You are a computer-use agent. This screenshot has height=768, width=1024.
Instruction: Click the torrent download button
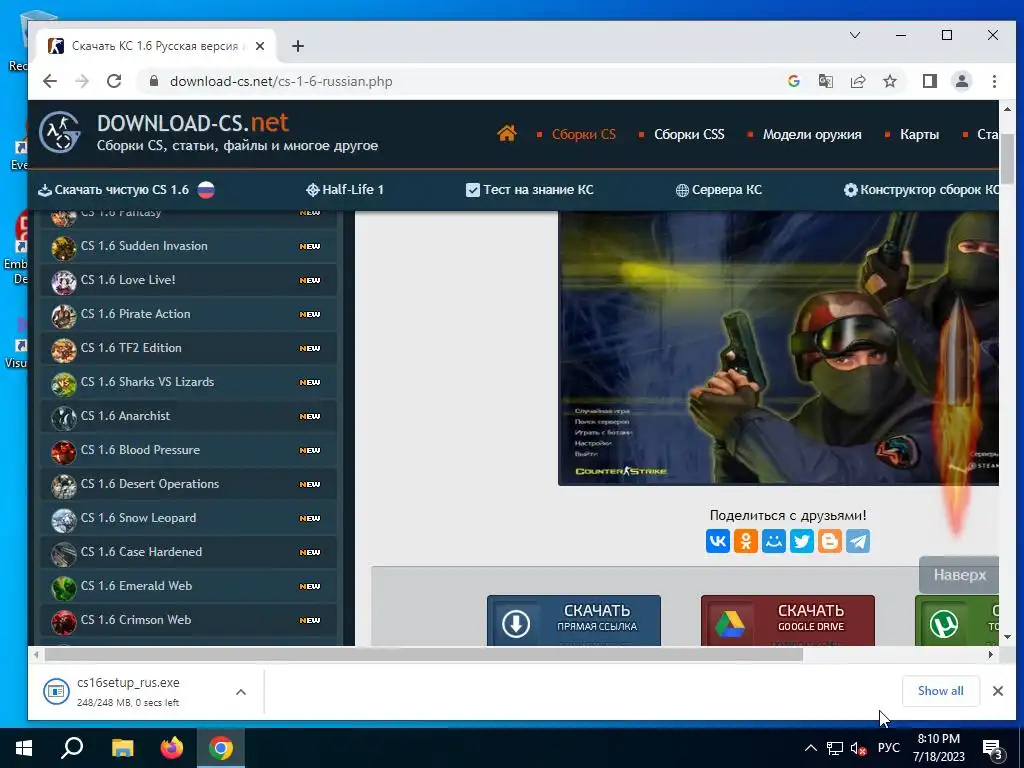[957, 620]
